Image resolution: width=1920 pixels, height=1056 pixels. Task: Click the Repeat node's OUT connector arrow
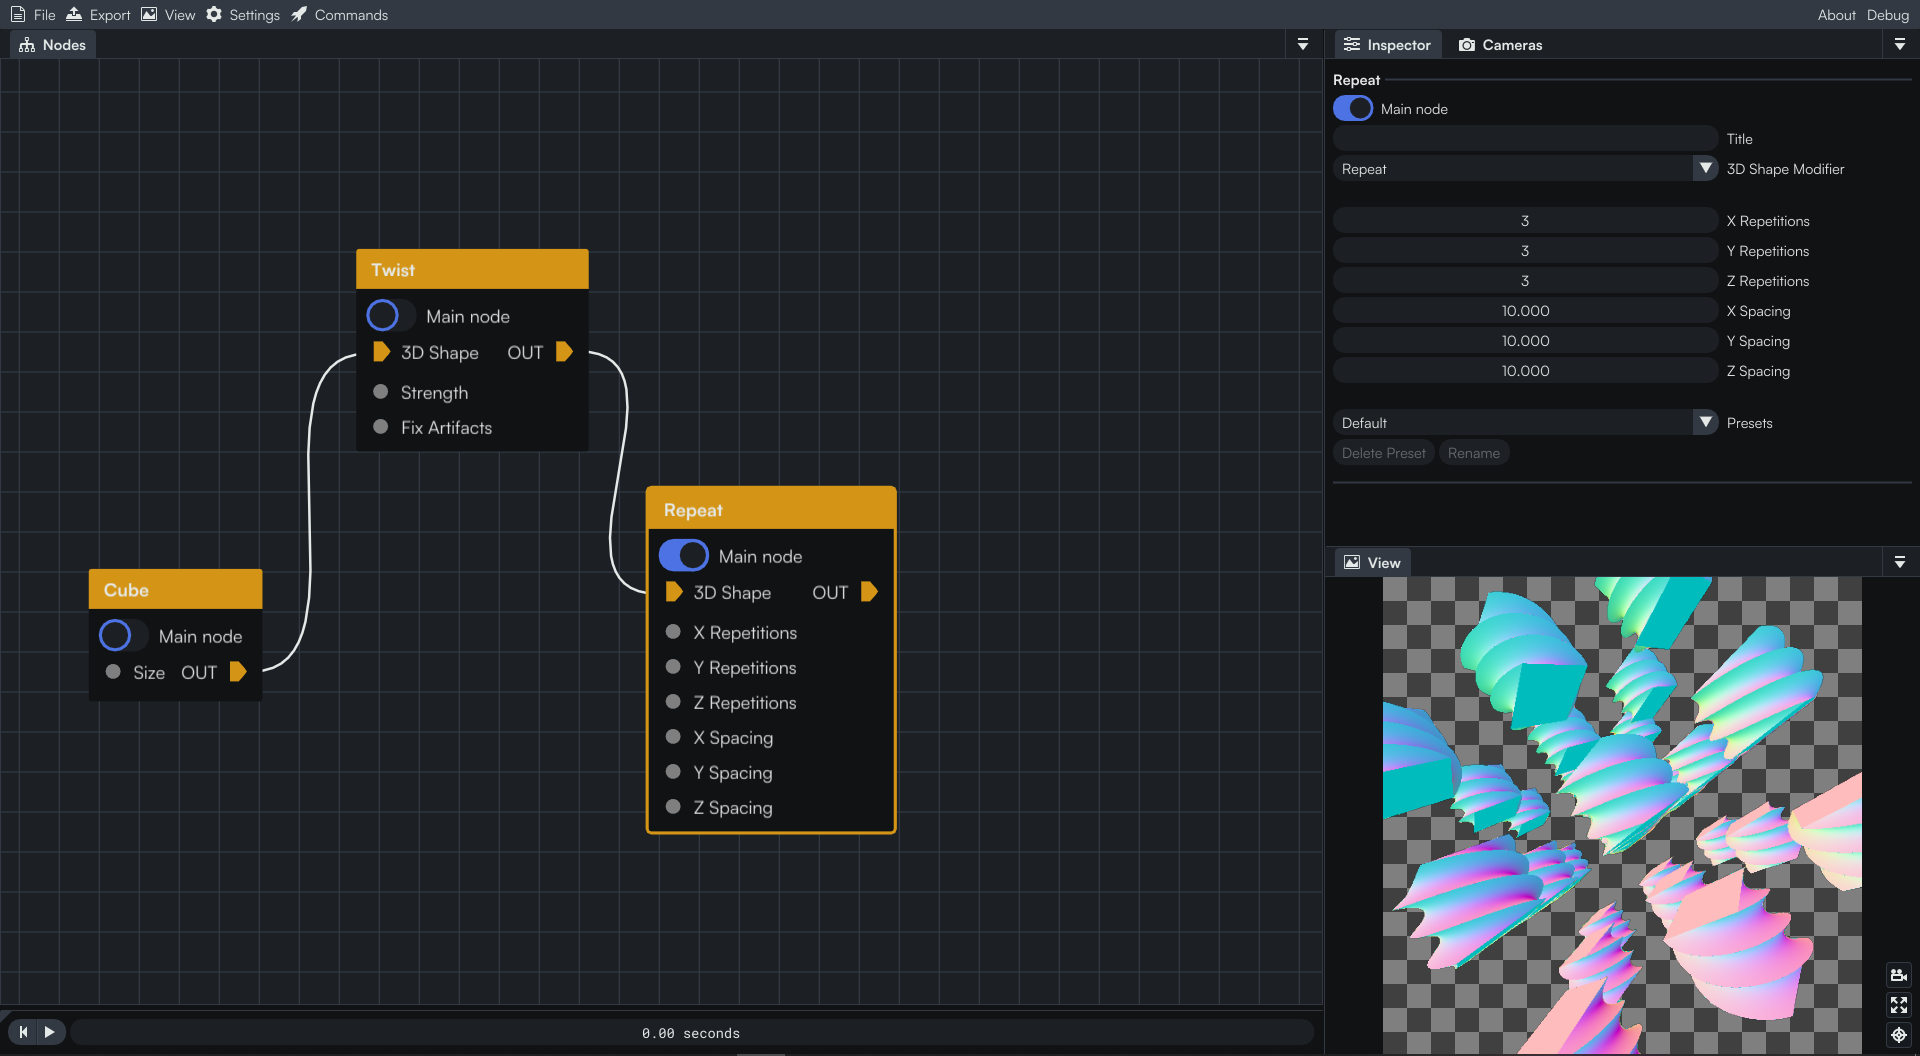pyautogui.click(x=869, y=592)
